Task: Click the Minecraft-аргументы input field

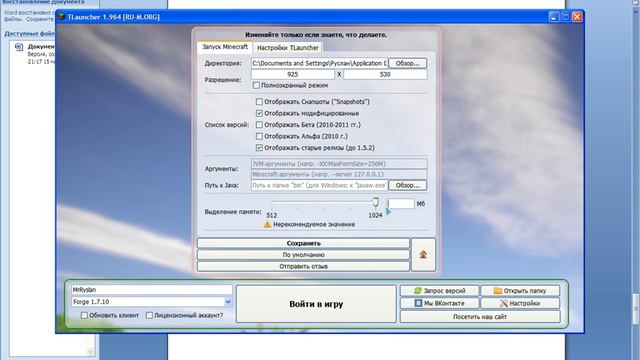Action: pos(339,174)
